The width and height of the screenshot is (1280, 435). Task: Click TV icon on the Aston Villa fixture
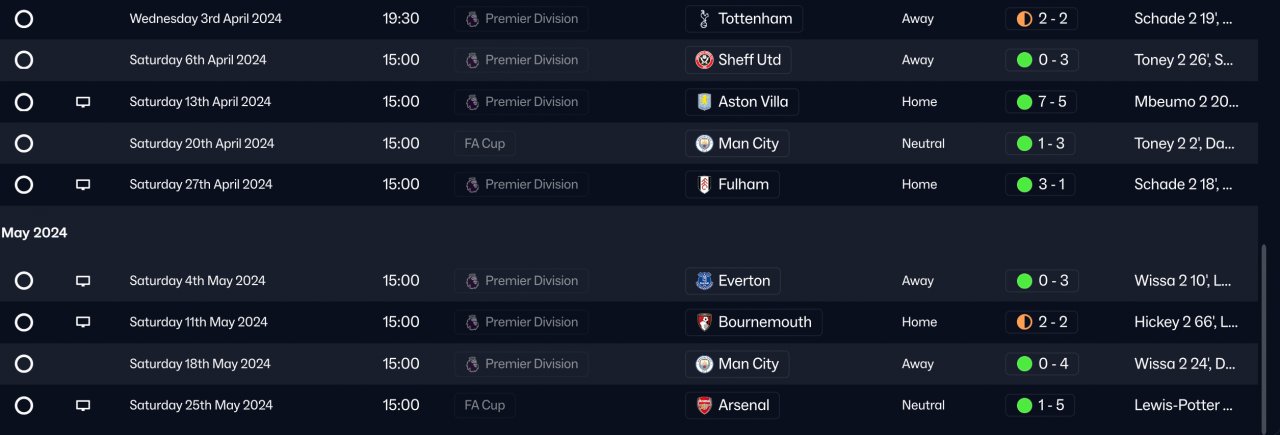click(x=83, y=102)
